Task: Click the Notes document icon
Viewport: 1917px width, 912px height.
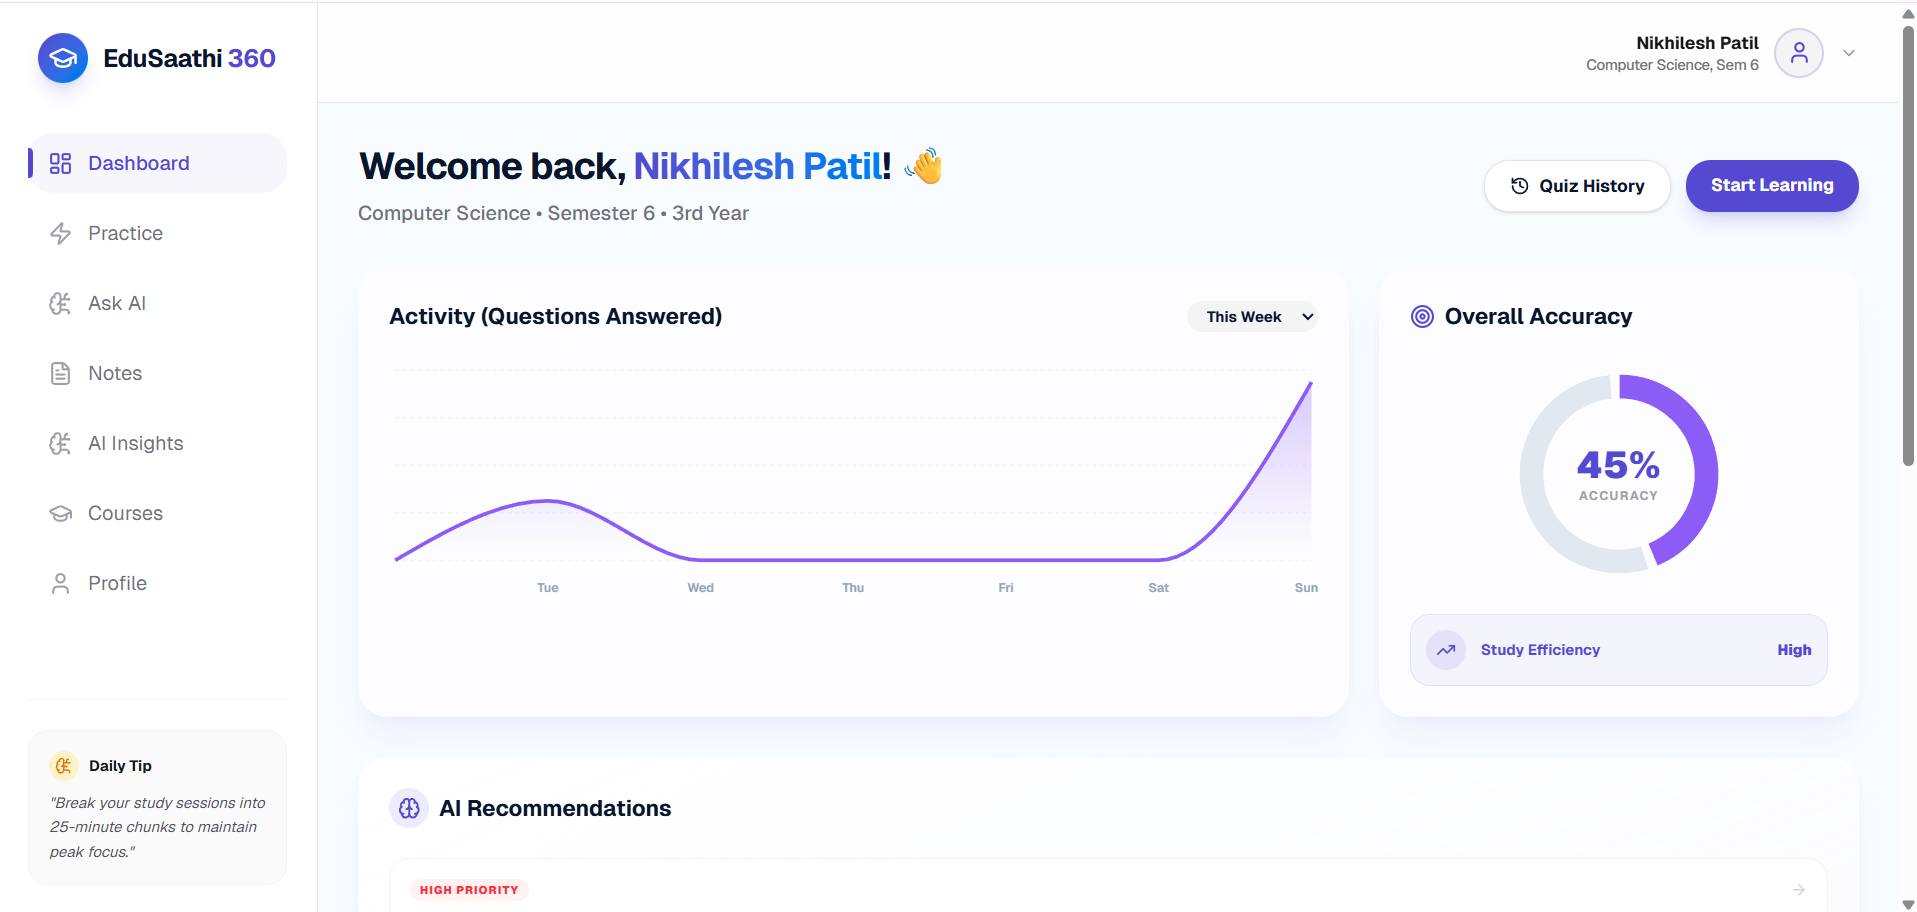Action: 60,373
